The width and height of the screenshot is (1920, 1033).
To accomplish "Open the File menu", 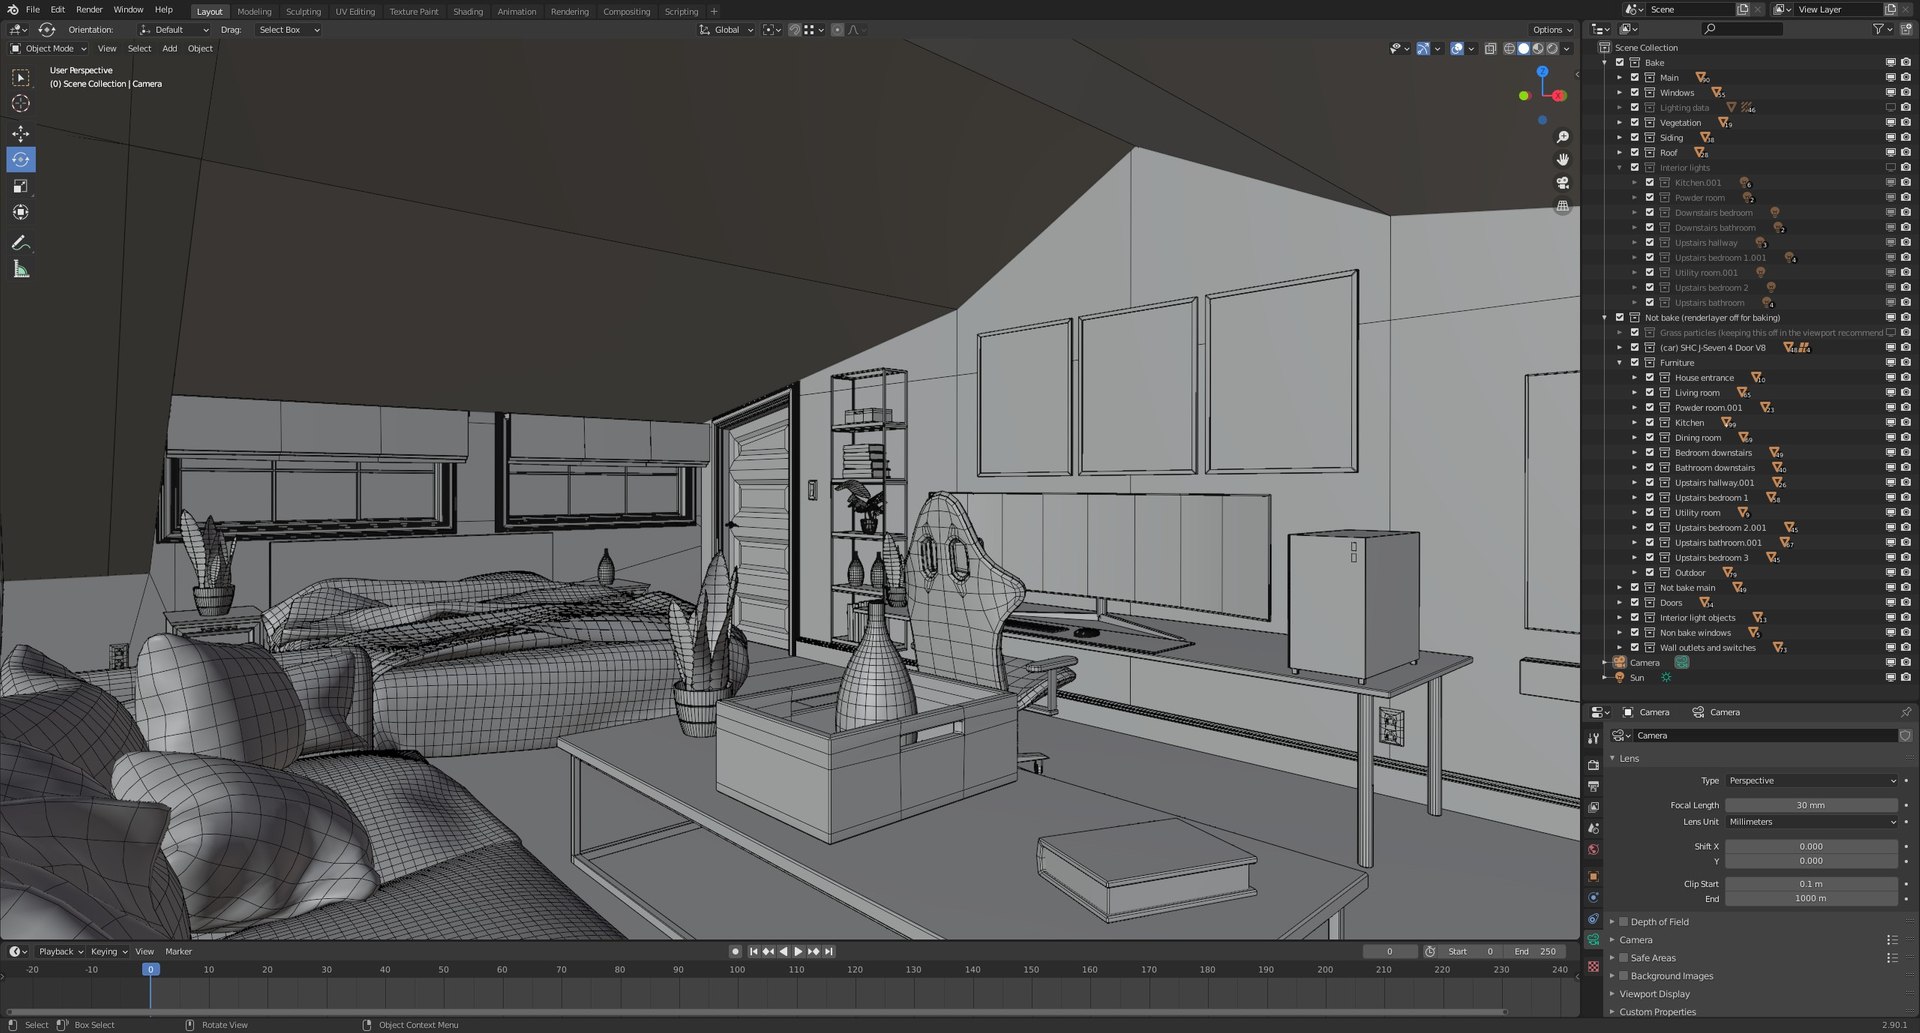I will pyautogui.click(x=33, y=10).
